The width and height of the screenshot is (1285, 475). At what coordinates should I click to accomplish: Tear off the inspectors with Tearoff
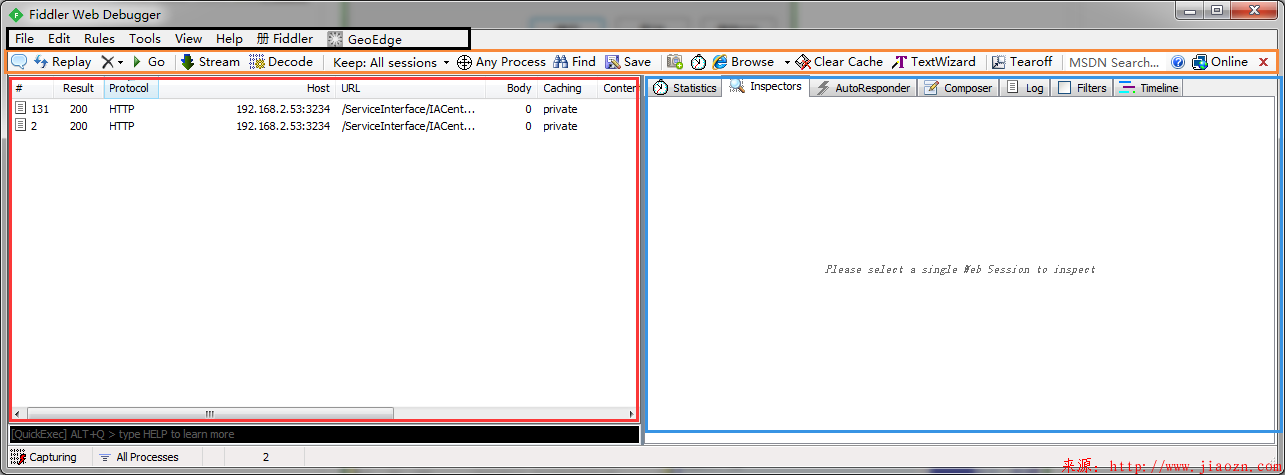[1022, 62]
